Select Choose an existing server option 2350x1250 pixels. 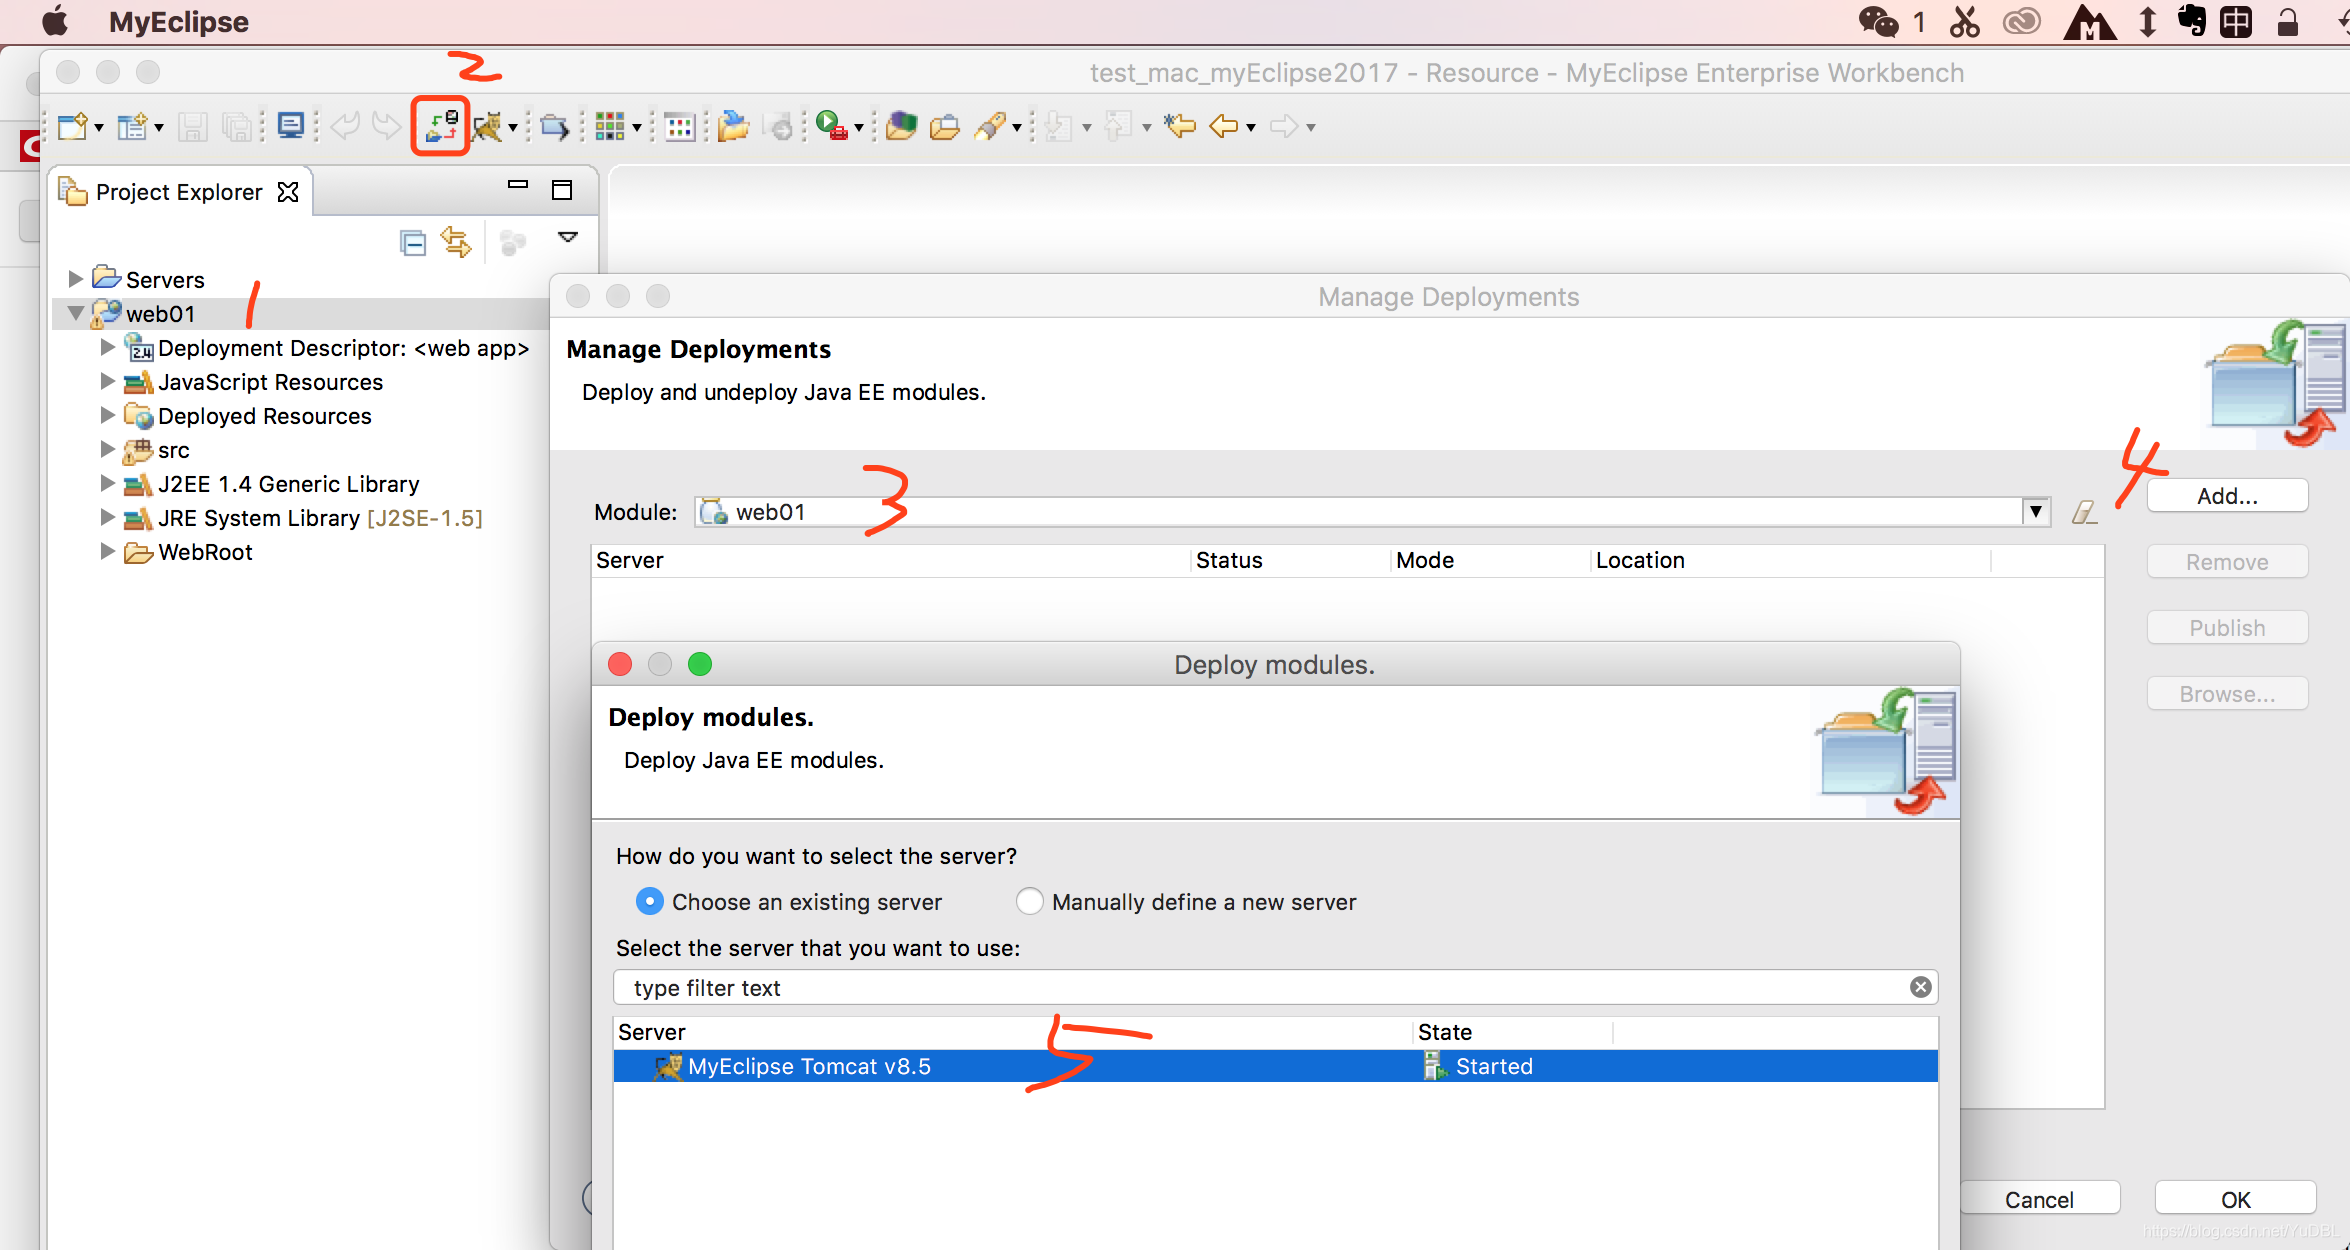[x=650, y=902]
